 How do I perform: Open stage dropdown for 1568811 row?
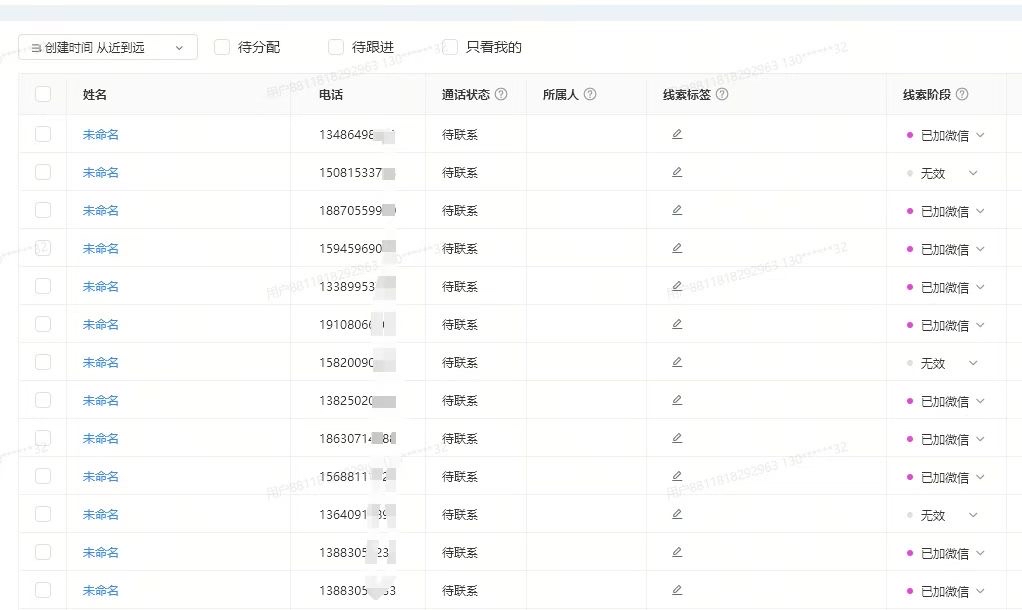coord(946,477)
